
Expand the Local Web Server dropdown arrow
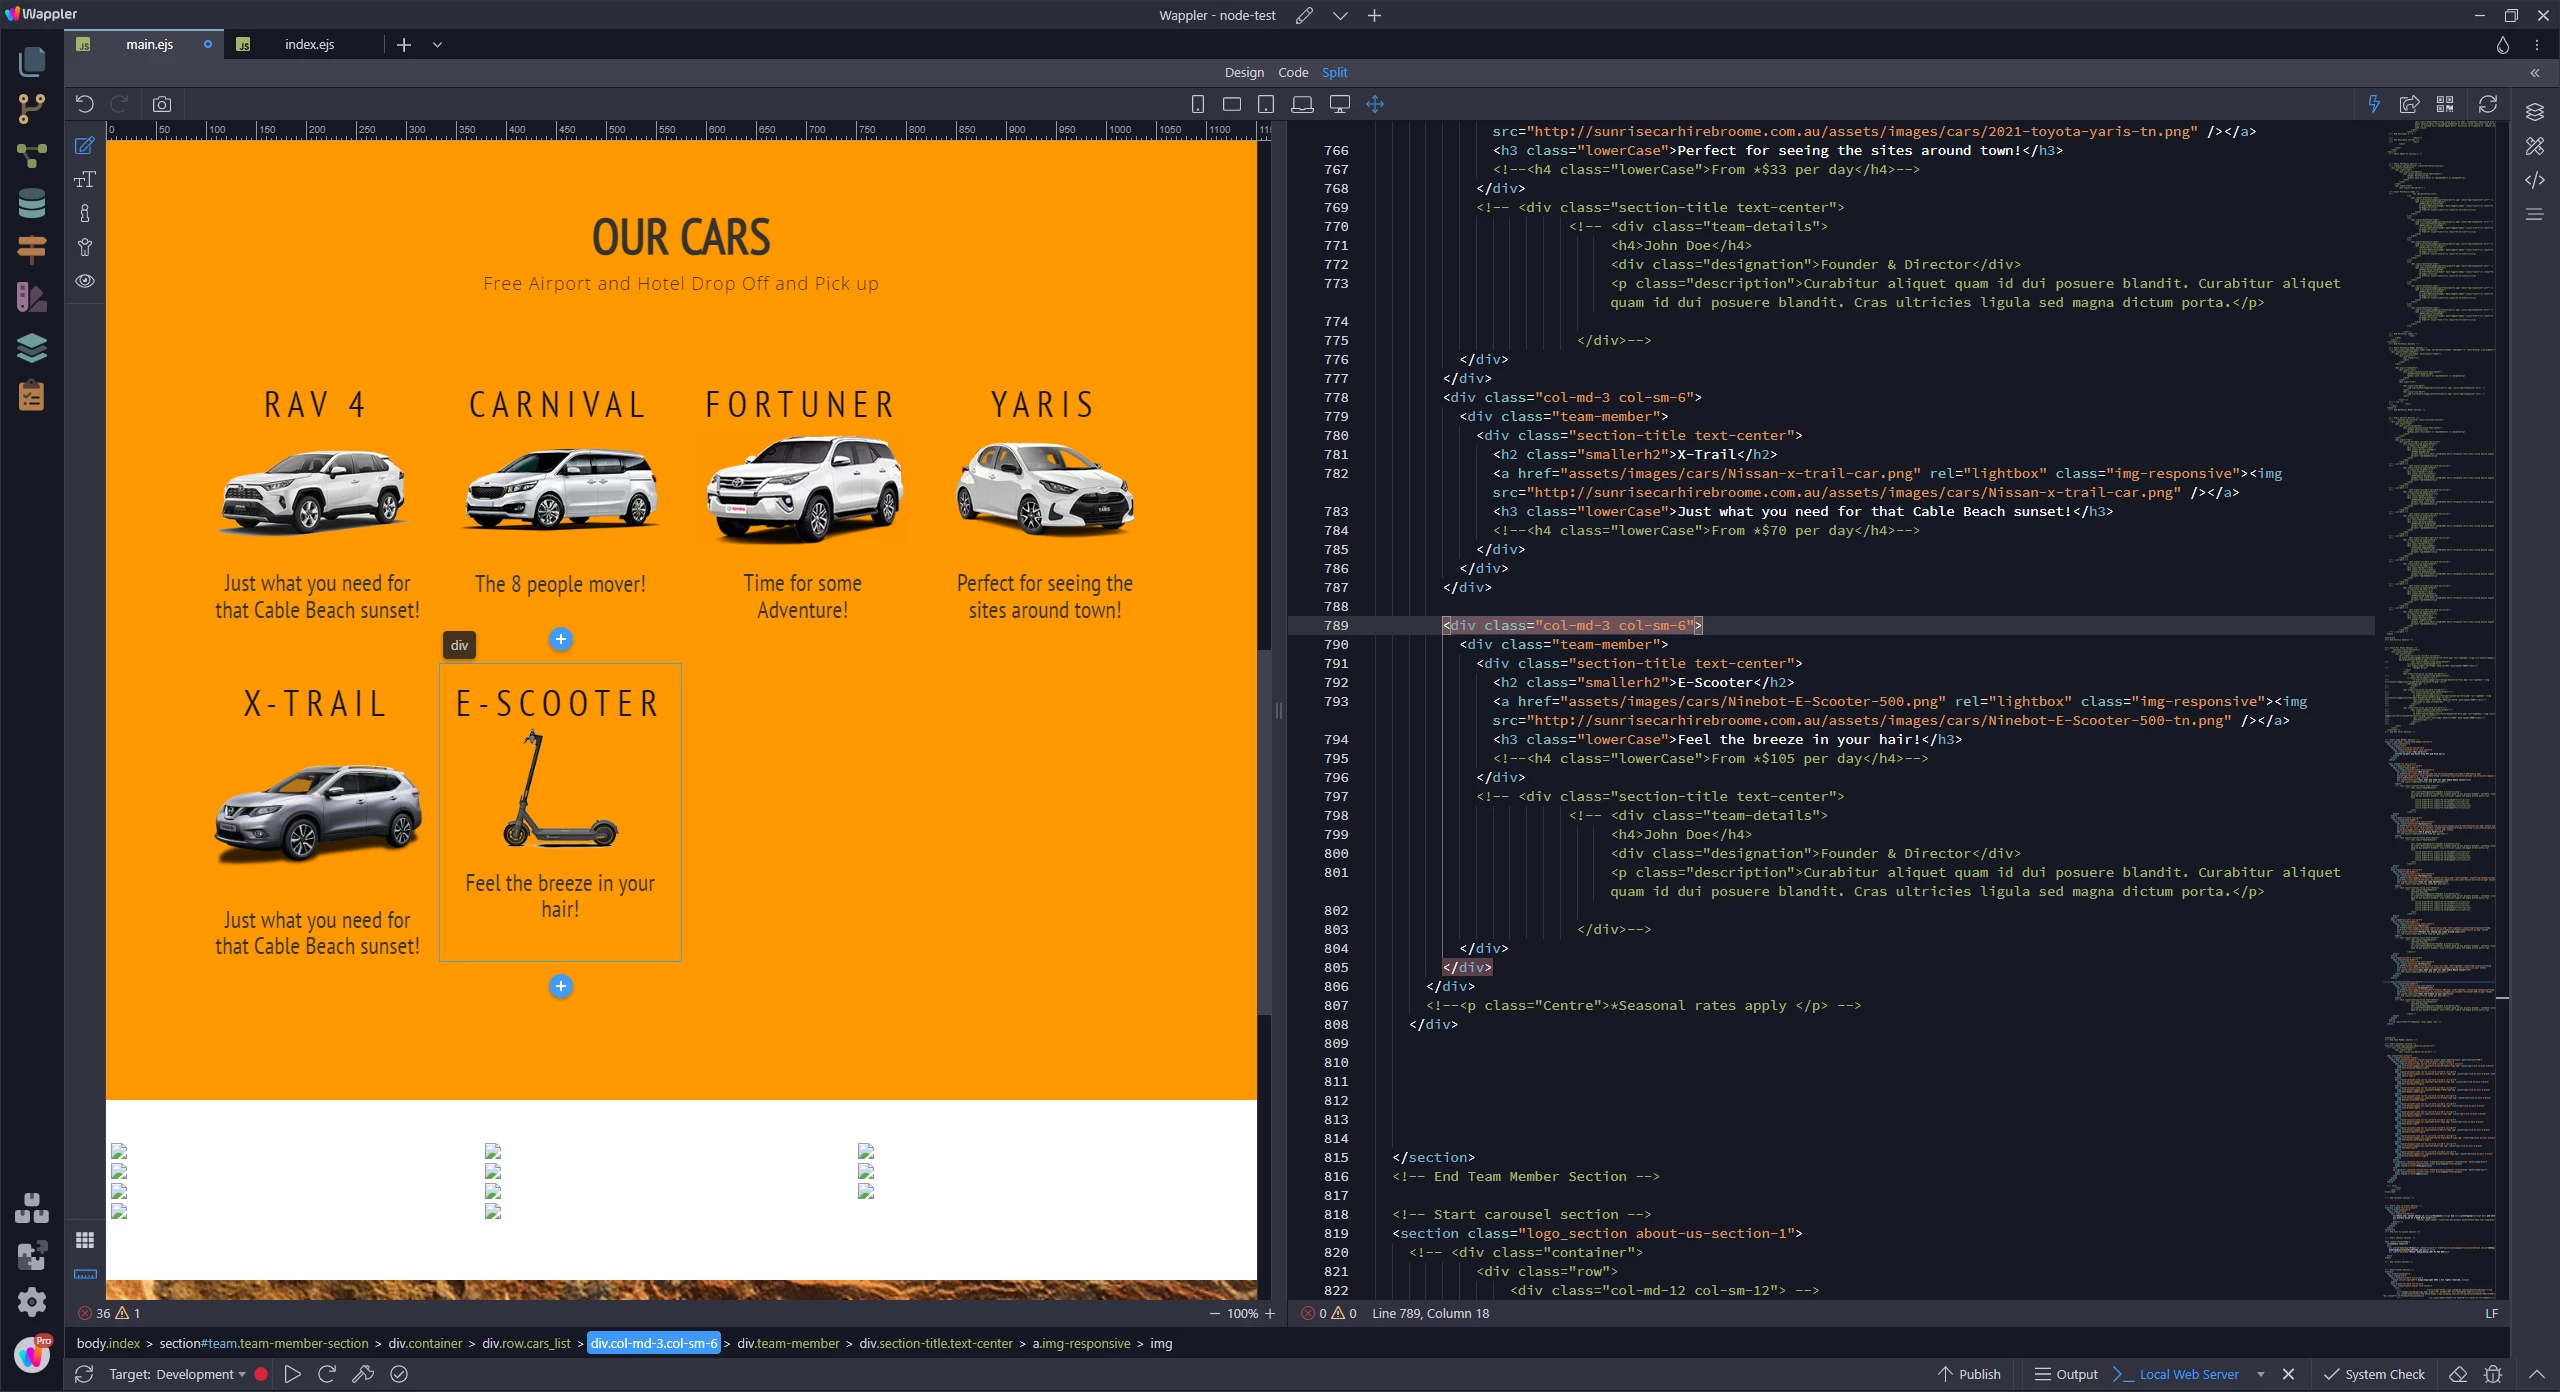[x=2261, y=1374]
